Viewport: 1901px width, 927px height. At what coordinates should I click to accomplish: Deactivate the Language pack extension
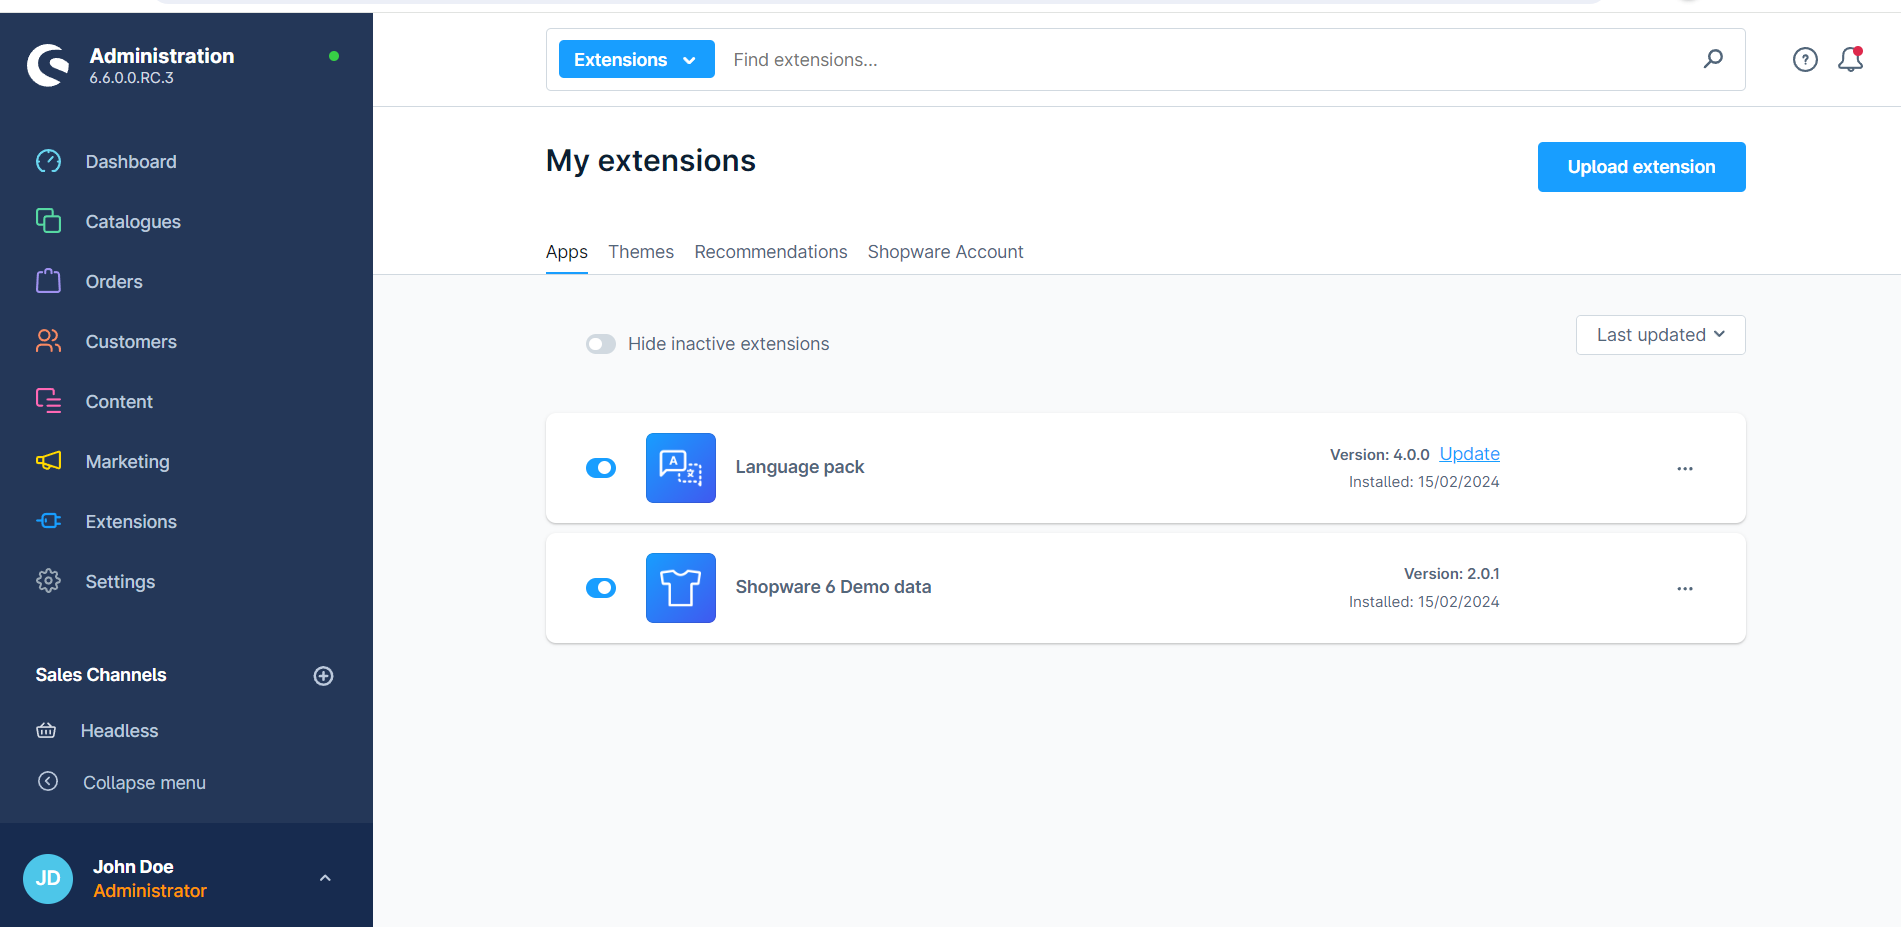(601, 467)
